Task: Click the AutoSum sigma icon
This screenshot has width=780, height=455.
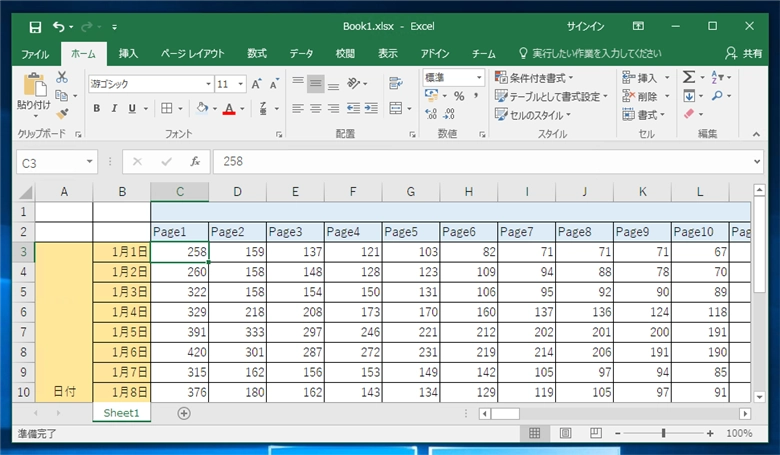Action: click(x=688, y=77)
